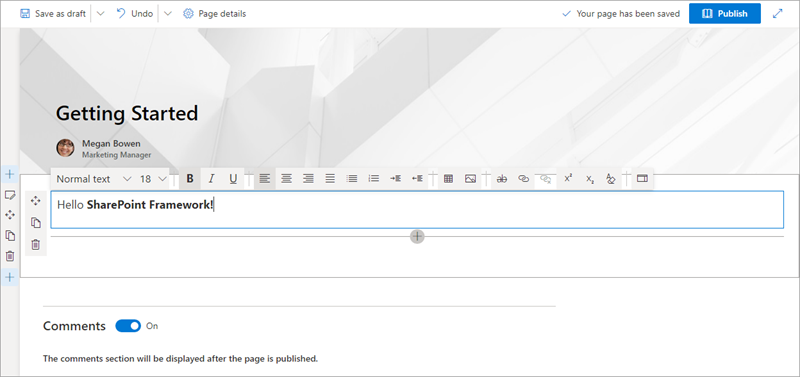Decrease text indent
The height and width of the screenshot is (377, 800).
(417, 179)
